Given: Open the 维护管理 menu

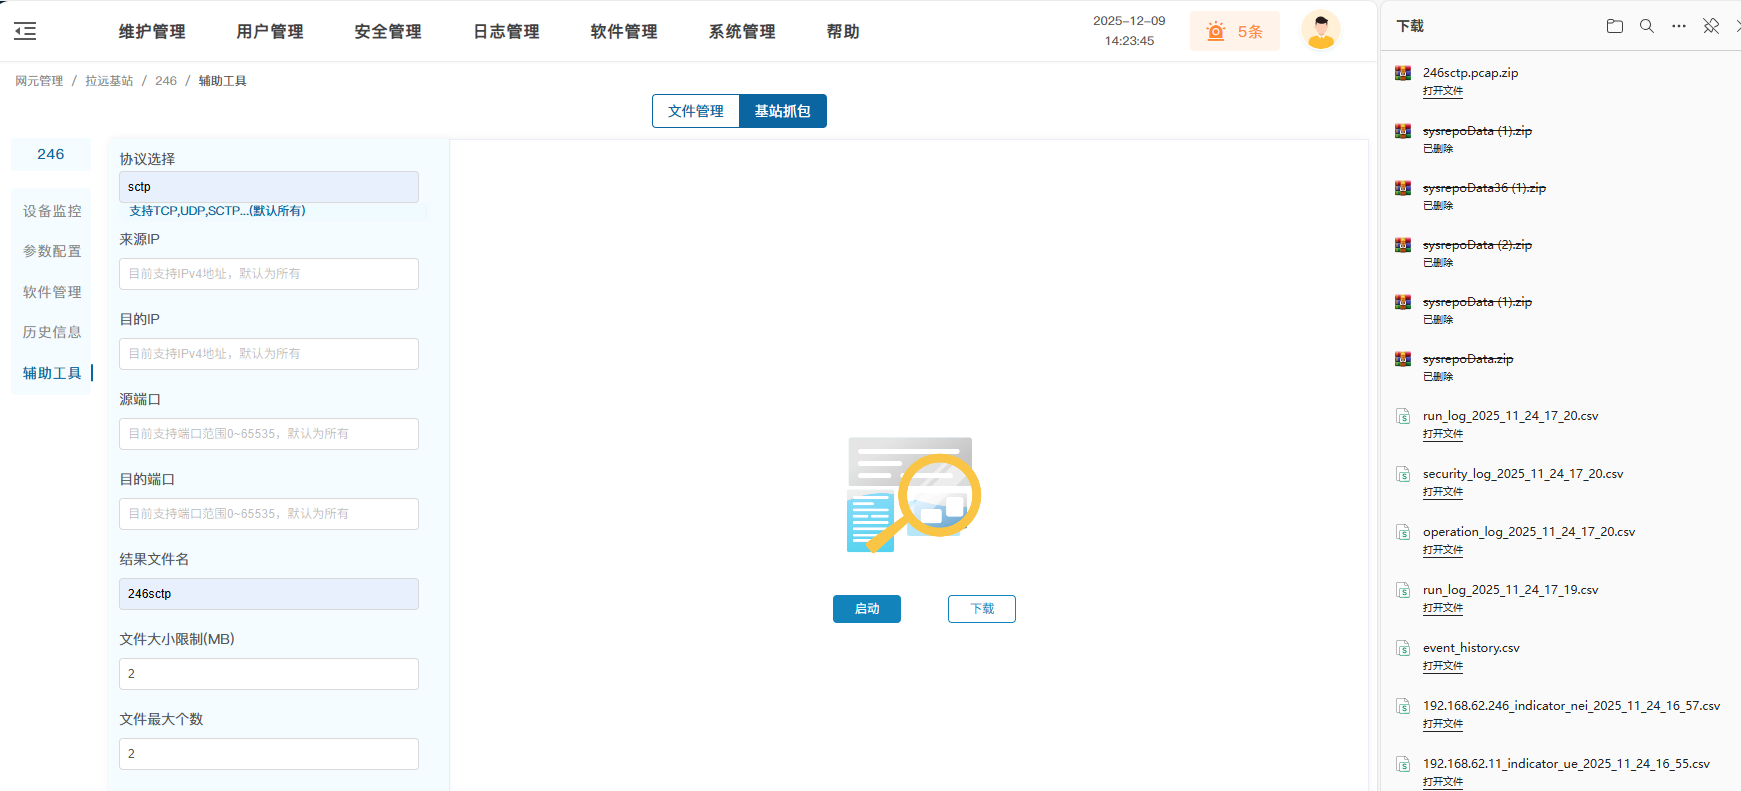Looking at the screenshot, I should click(x=152, y=31).
